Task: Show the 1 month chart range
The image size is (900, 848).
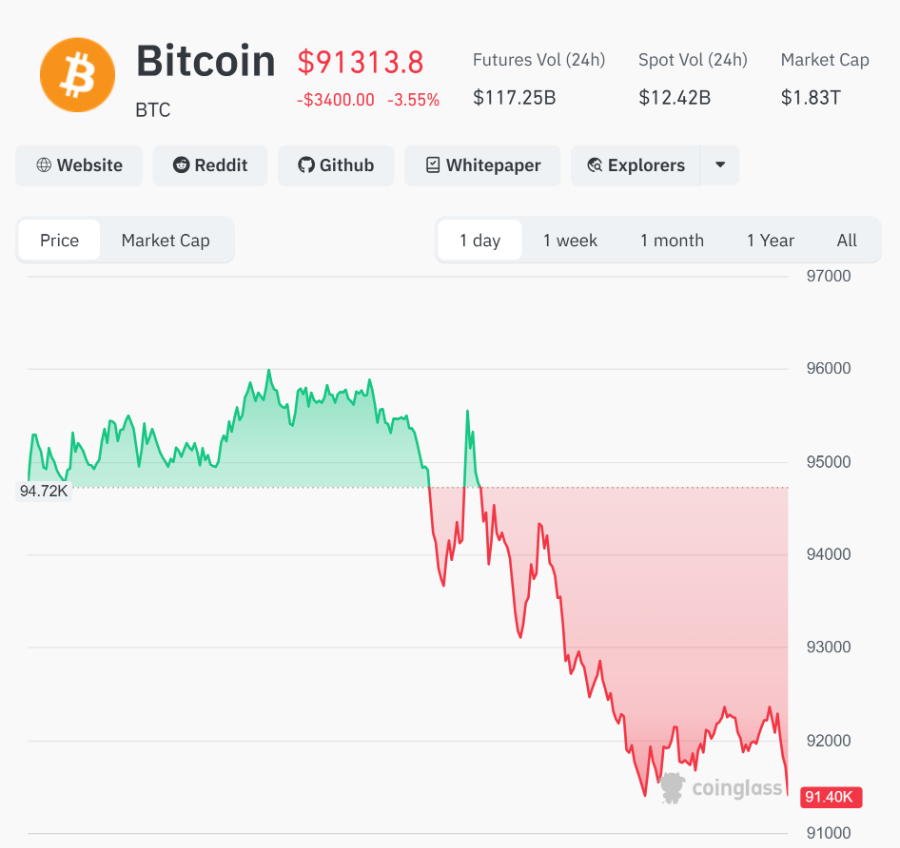Action: click(x=672, y=240)
